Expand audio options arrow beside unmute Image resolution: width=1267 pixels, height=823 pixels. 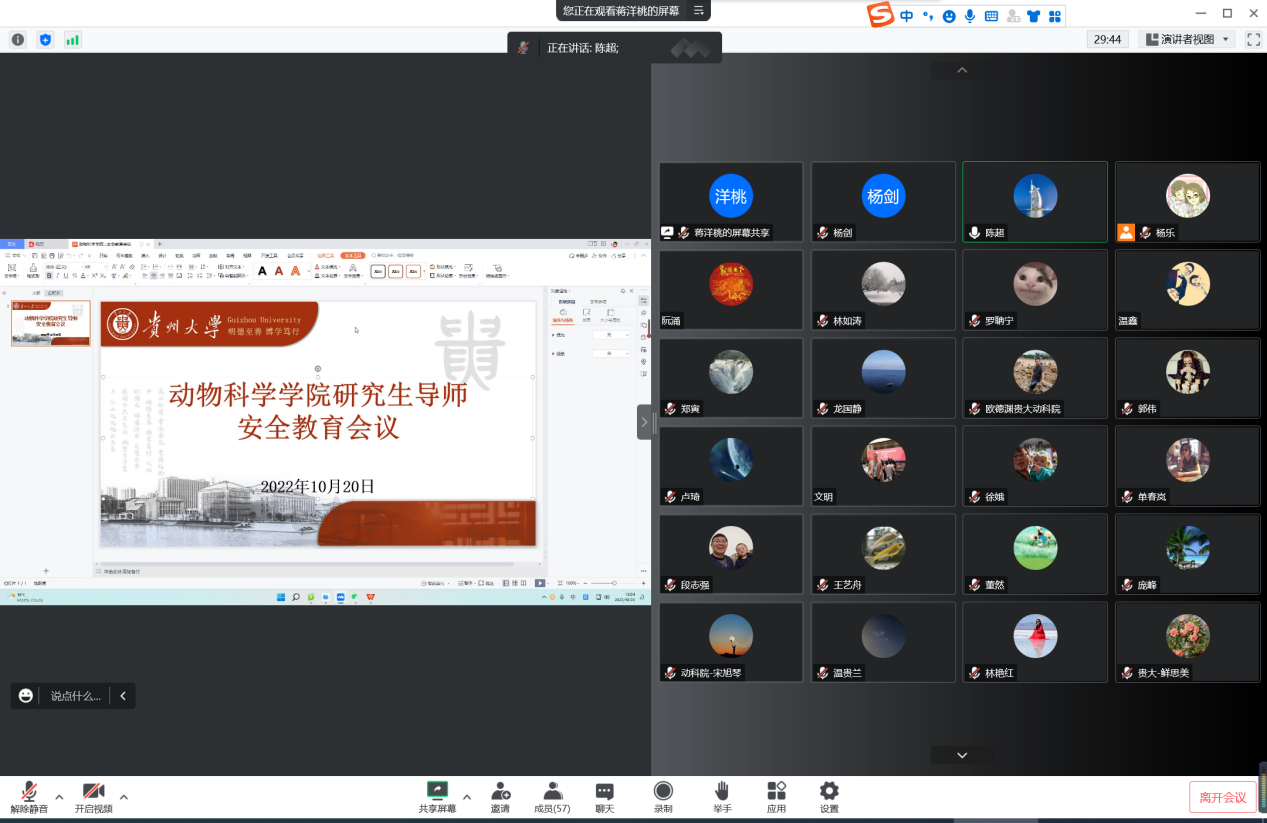pos(59,797)
